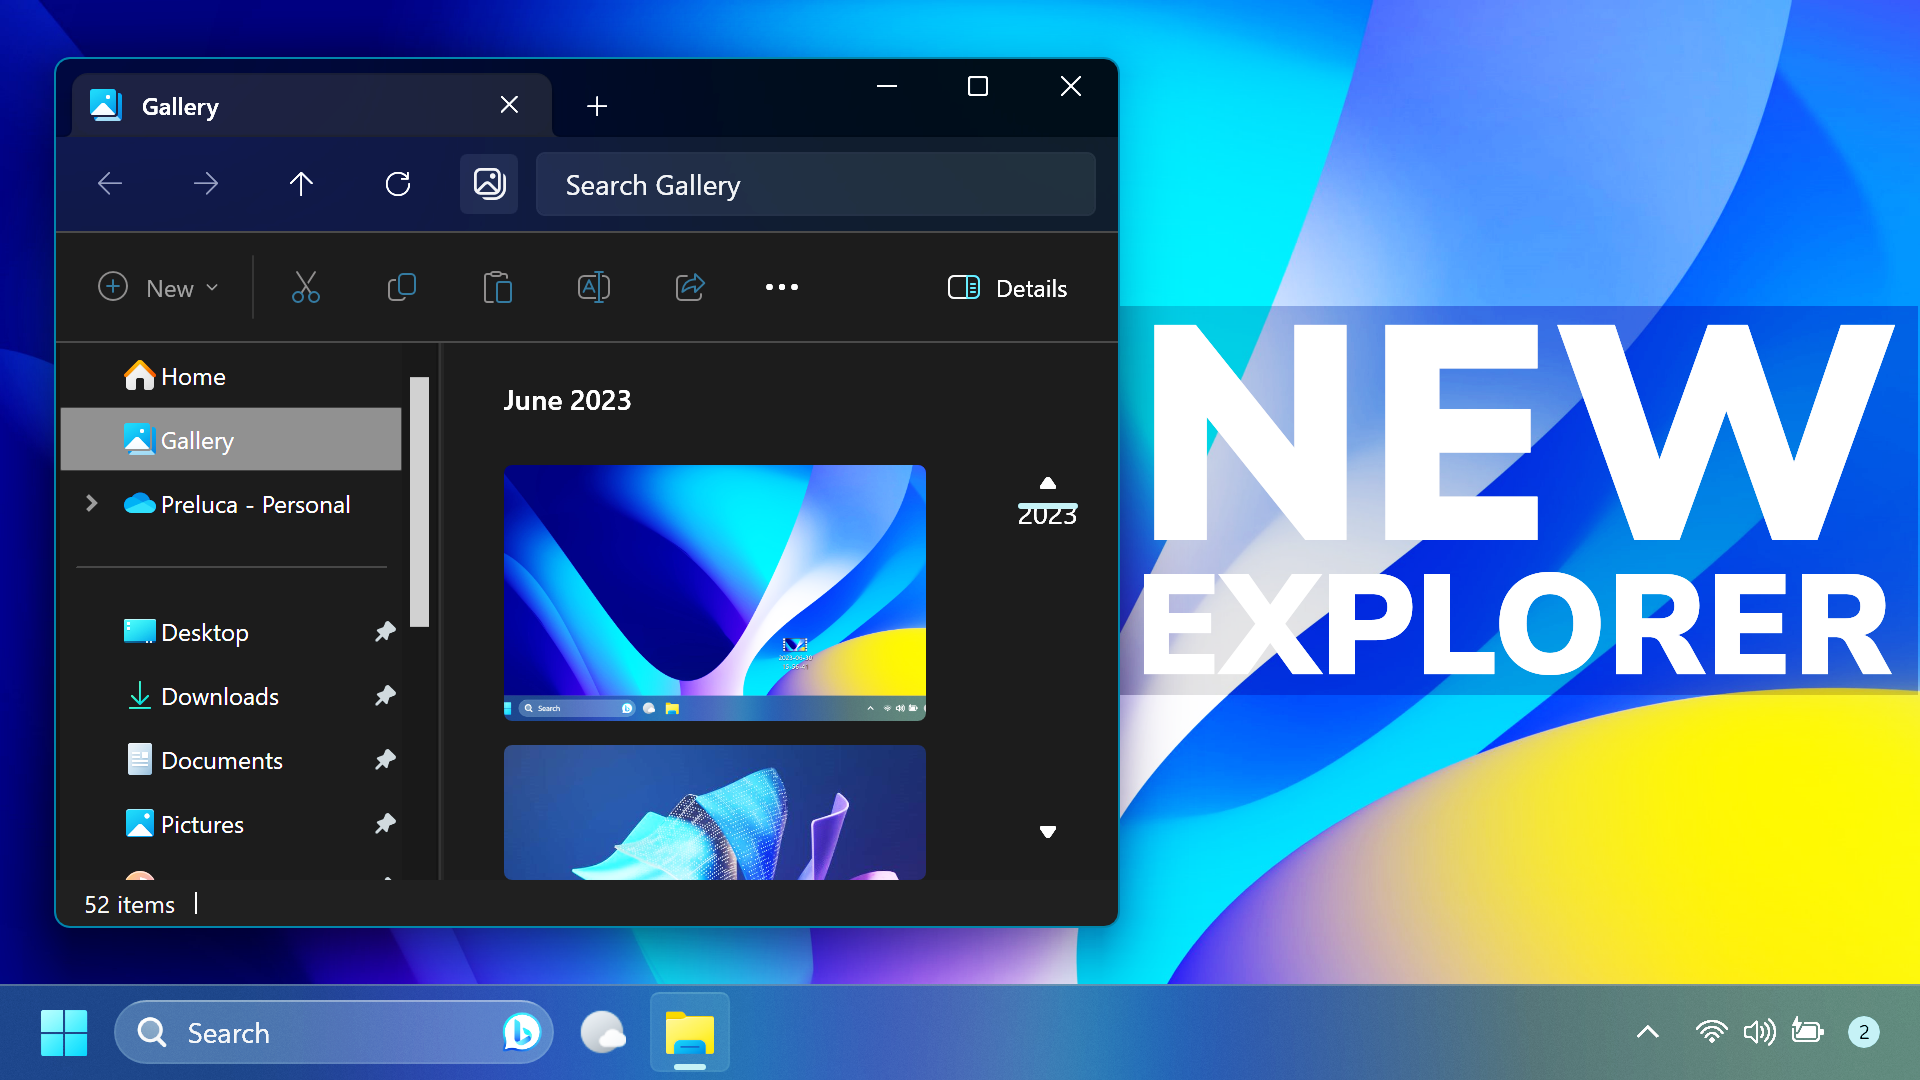Open the Windows Start menu
Image resolution: width=1920 pixels, height=1080 pixels.
pos(64,1032)
